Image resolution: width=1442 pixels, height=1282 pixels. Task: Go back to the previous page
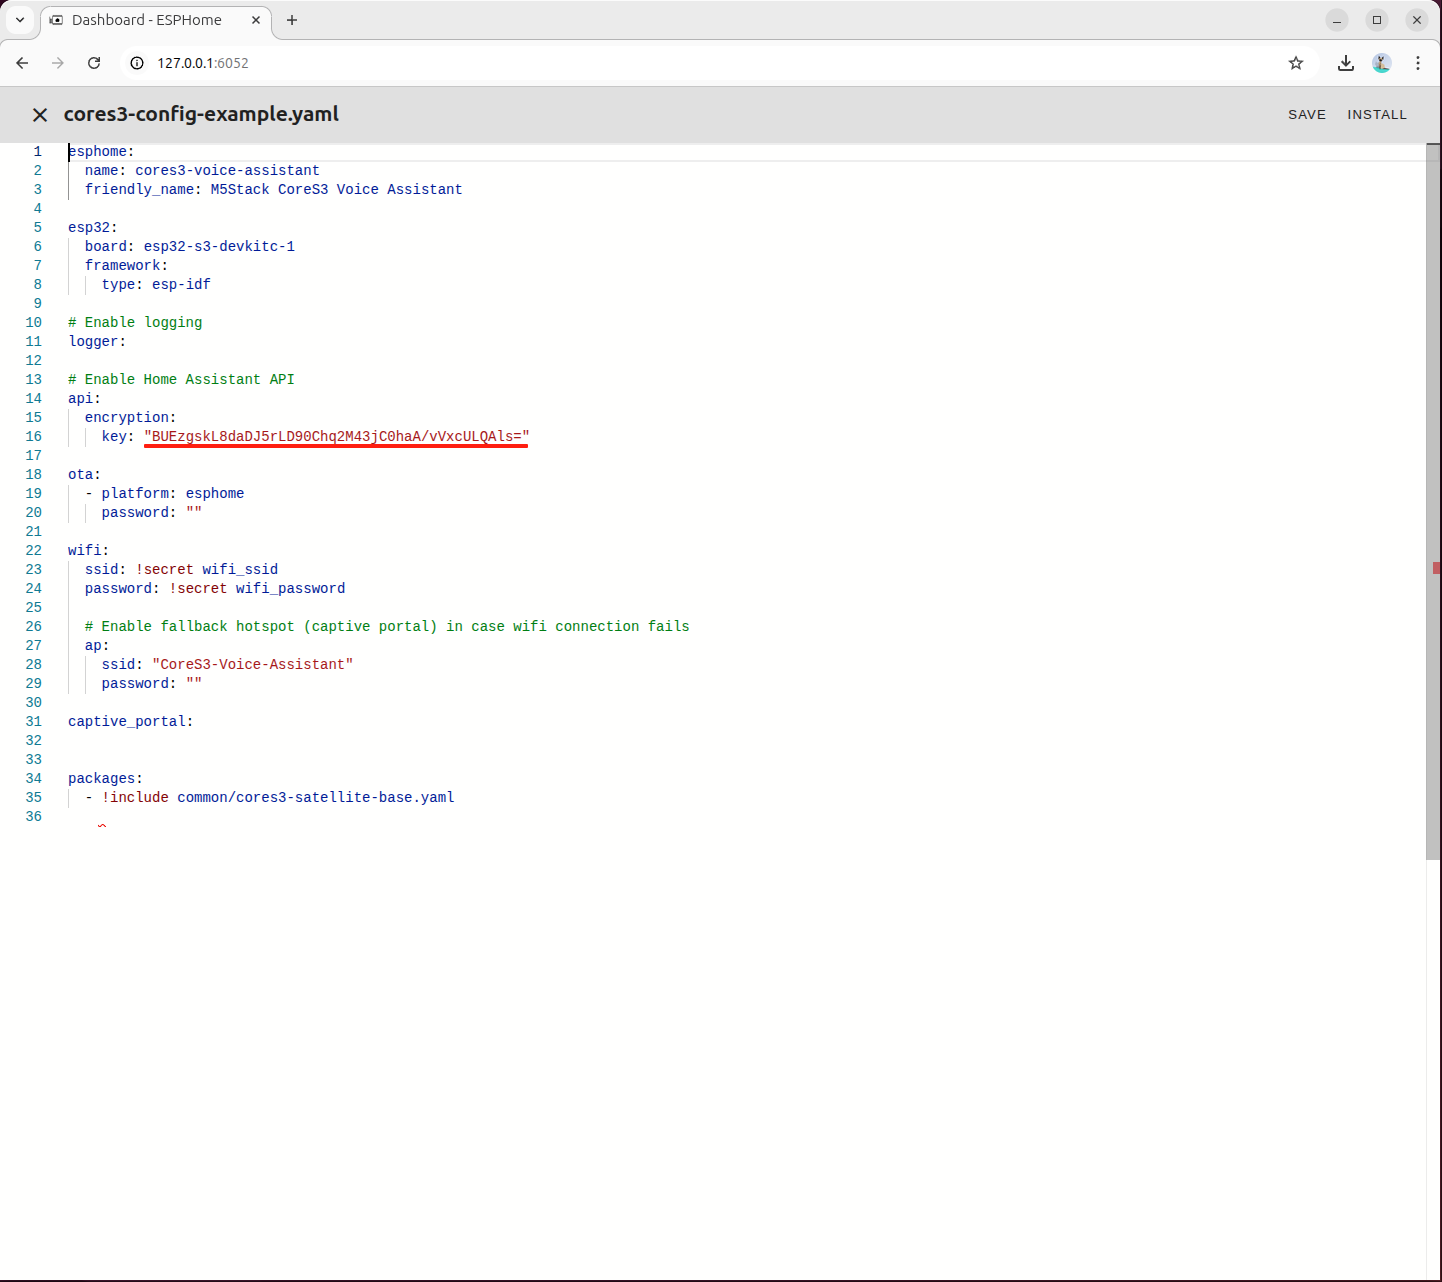tap(22, 63)
